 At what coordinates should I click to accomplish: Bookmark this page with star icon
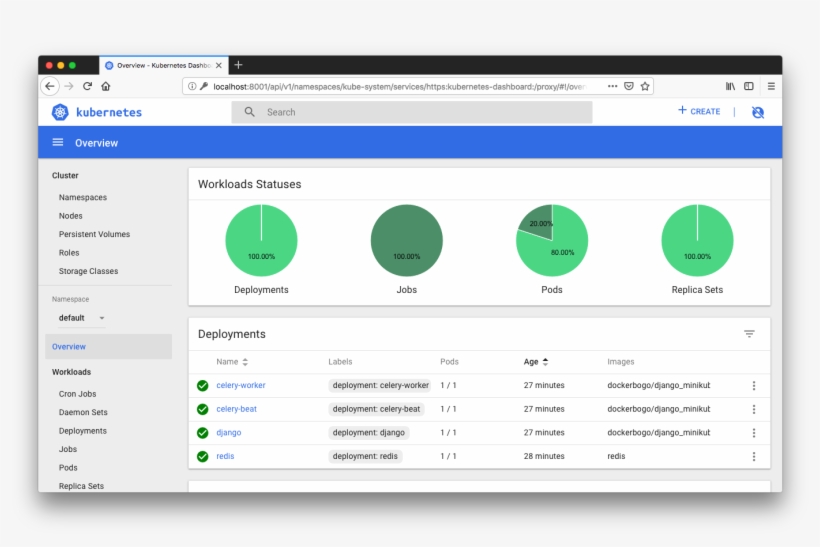point(645,86)
